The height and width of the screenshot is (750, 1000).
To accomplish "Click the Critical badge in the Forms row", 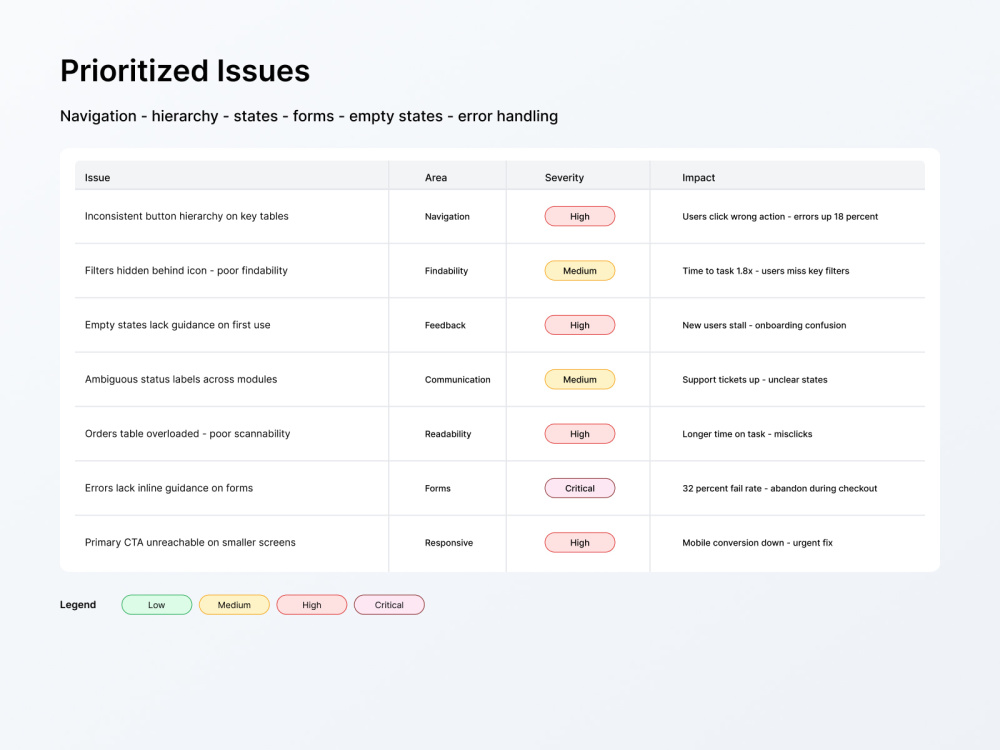I will (580, 489).
